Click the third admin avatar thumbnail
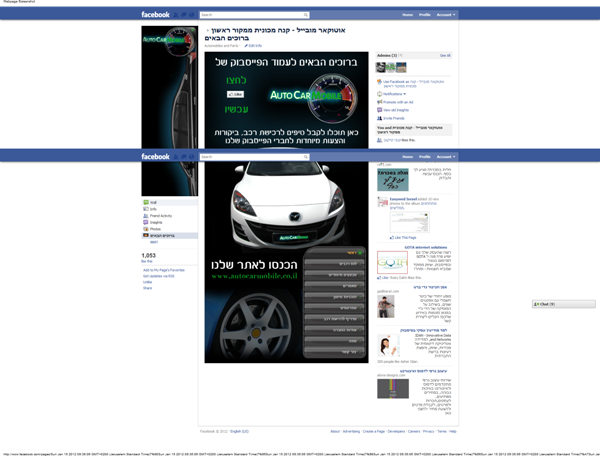This screenshot has height=456, width=600. [401, 68]
